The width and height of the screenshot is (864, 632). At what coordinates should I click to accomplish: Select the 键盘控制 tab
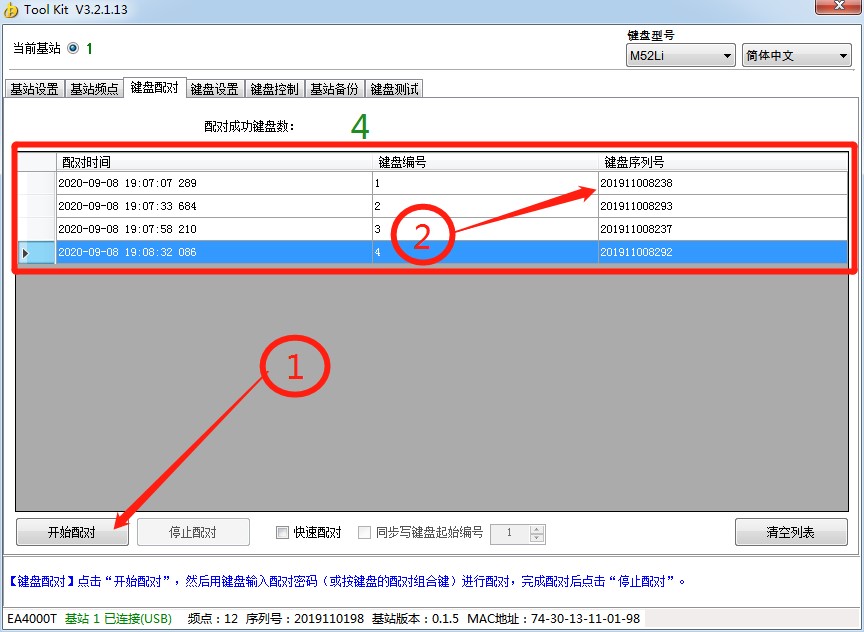coord(274,89)
